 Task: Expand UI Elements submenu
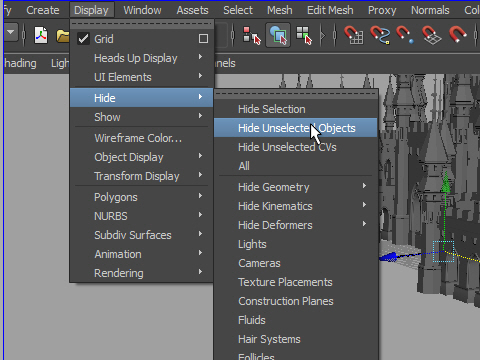(x=141, y=77)
